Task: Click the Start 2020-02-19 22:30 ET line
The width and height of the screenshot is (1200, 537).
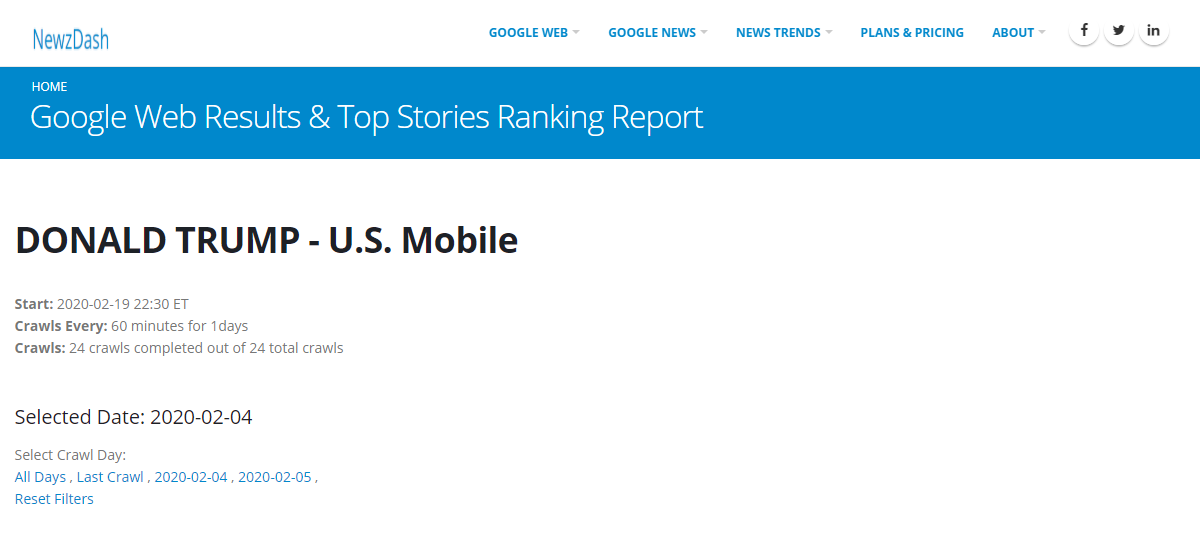Action: coord(102,304)
